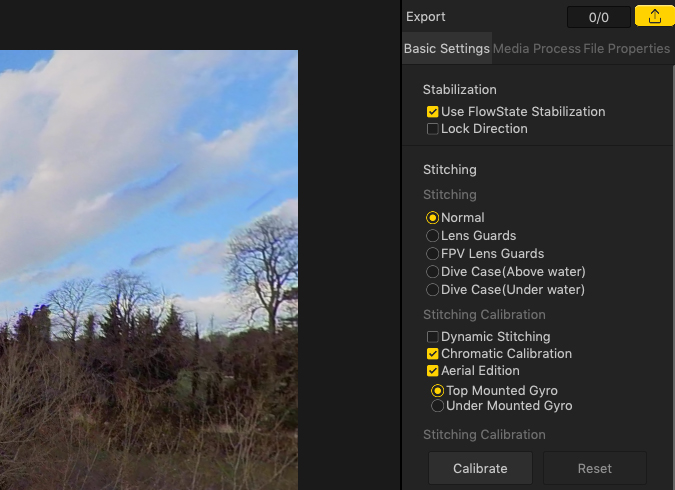The height and width of the screenshot is (490, 675).
Task: Select Dive Case(Above water) option
Action: [x=432, y=272]
